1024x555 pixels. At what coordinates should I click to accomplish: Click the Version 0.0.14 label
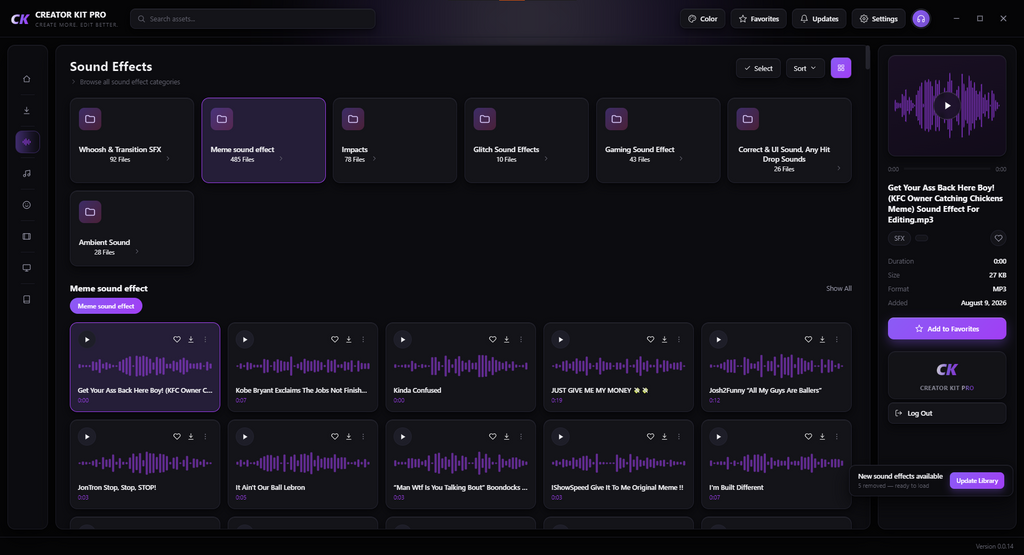coord(995,547)
